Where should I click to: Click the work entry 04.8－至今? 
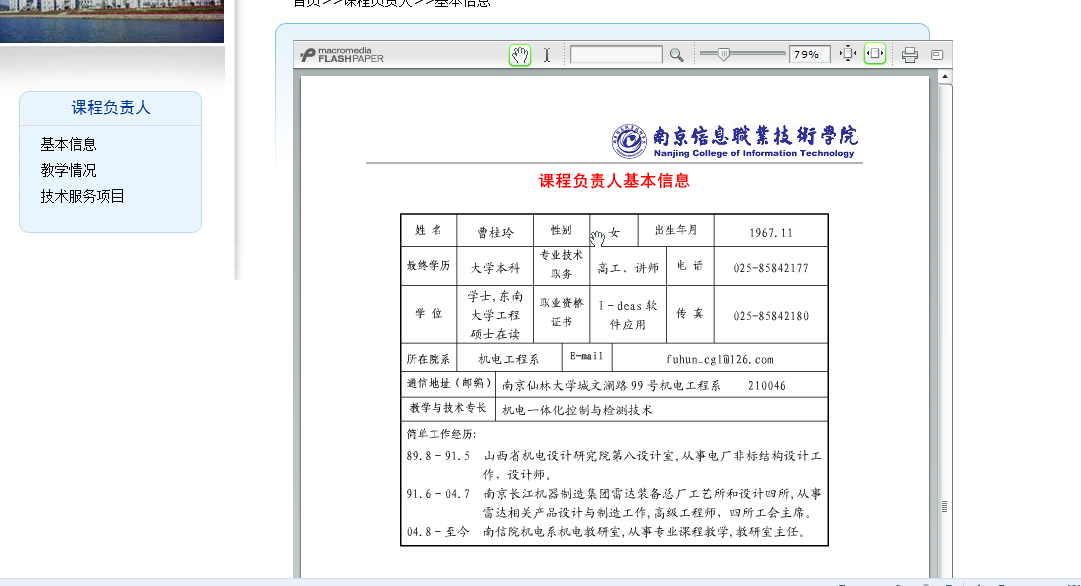(x=438, y=532)
